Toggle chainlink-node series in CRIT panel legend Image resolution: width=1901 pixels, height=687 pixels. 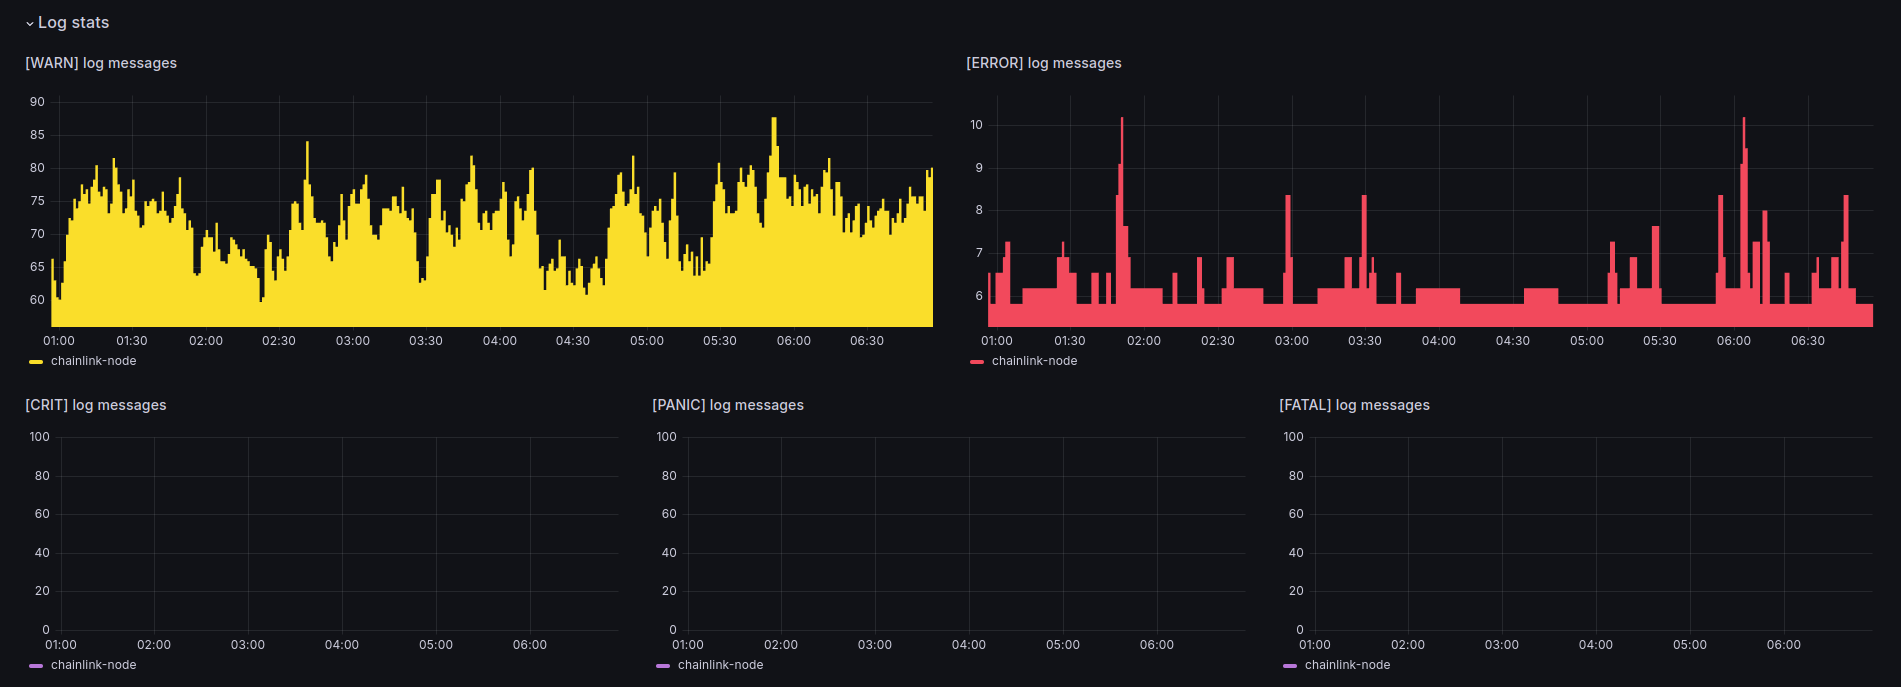(93, 665)
